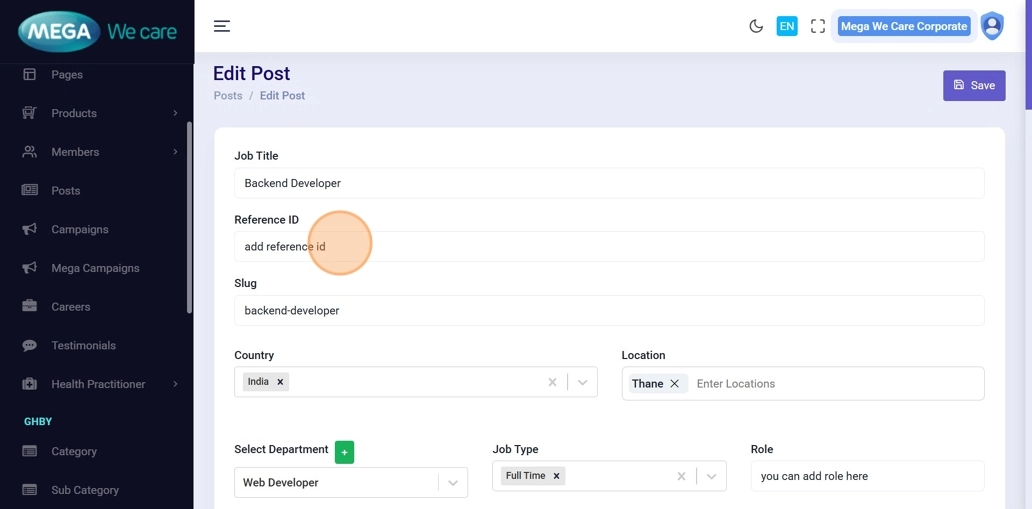Click the Reference ID input field
1032x509 pixels.
pyautogui.click(x=608, y=247)
